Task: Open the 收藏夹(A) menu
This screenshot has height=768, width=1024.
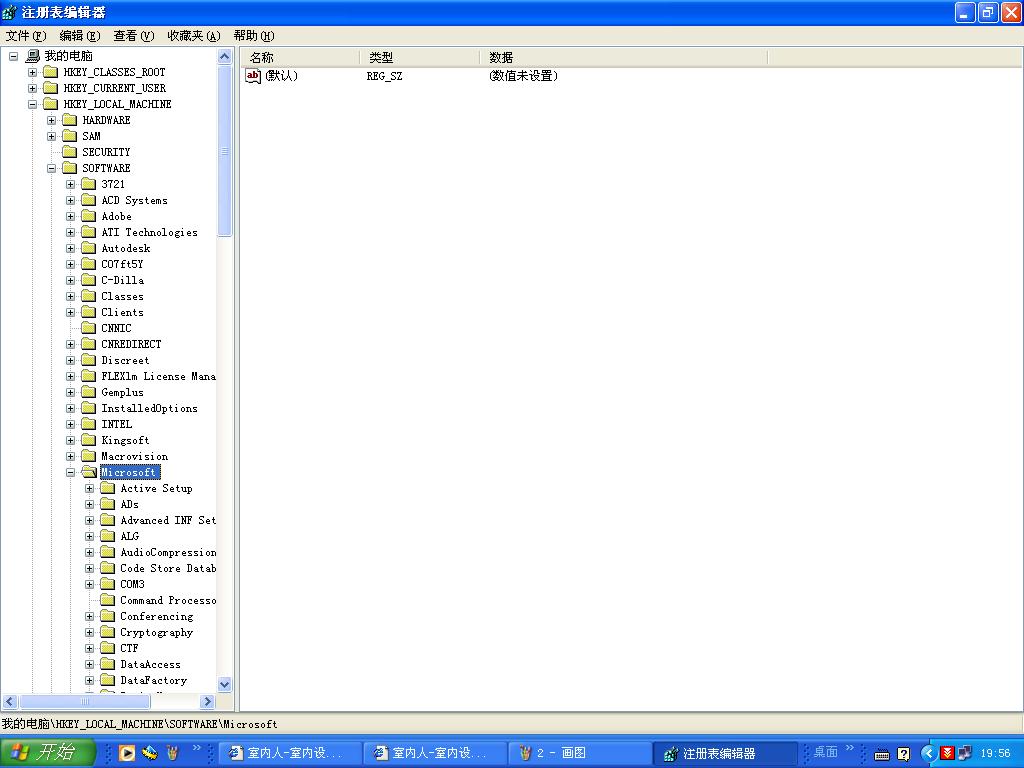Action: point(194,36)
